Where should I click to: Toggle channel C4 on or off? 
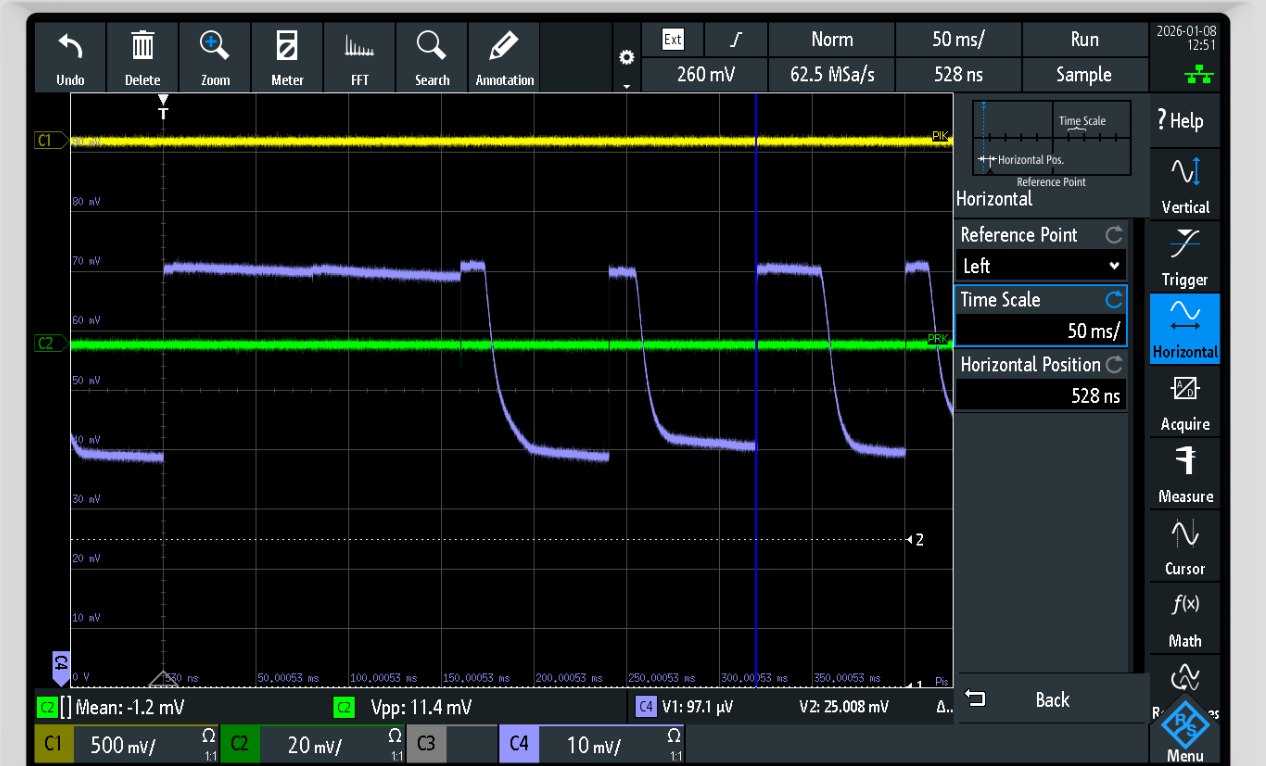(x=519, y=744)
